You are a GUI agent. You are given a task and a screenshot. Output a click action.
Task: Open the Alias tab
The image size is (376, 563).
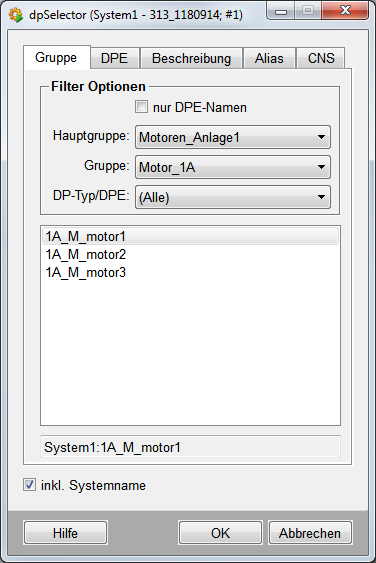[x=269, y=58]
